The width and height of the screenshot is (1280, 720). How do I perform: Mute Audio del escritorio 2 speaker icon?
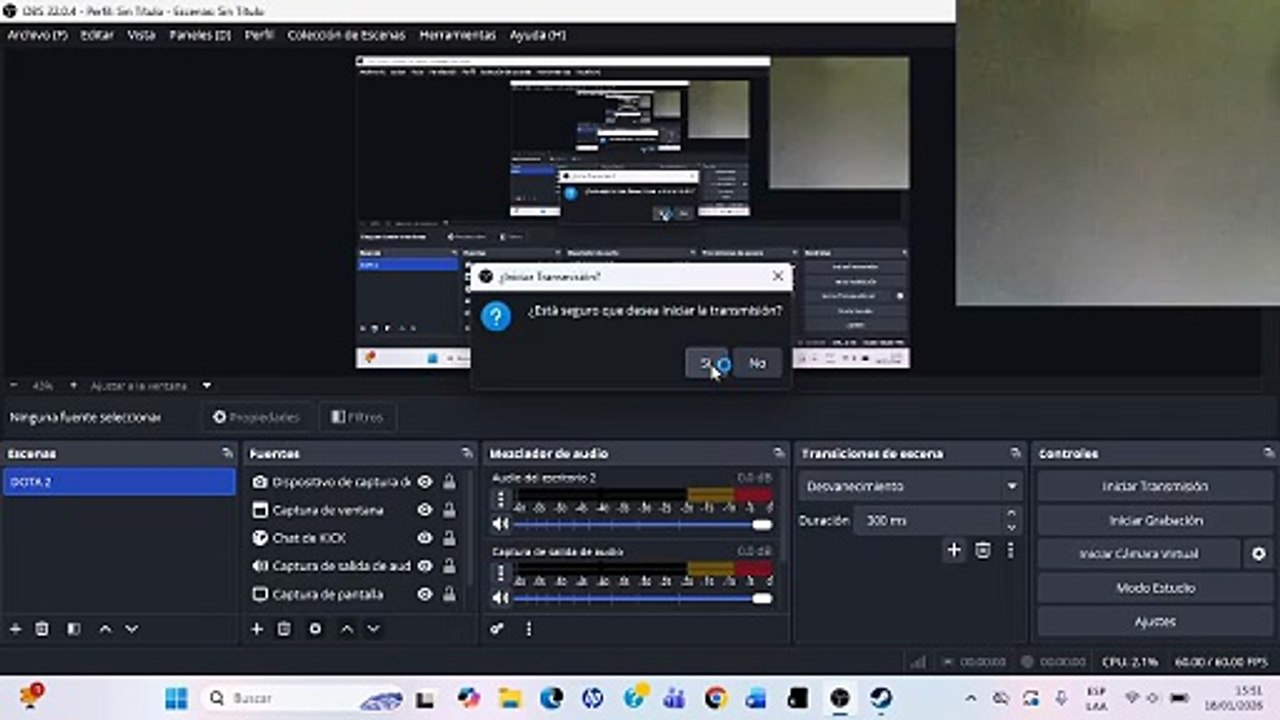(x=501, y=524)
